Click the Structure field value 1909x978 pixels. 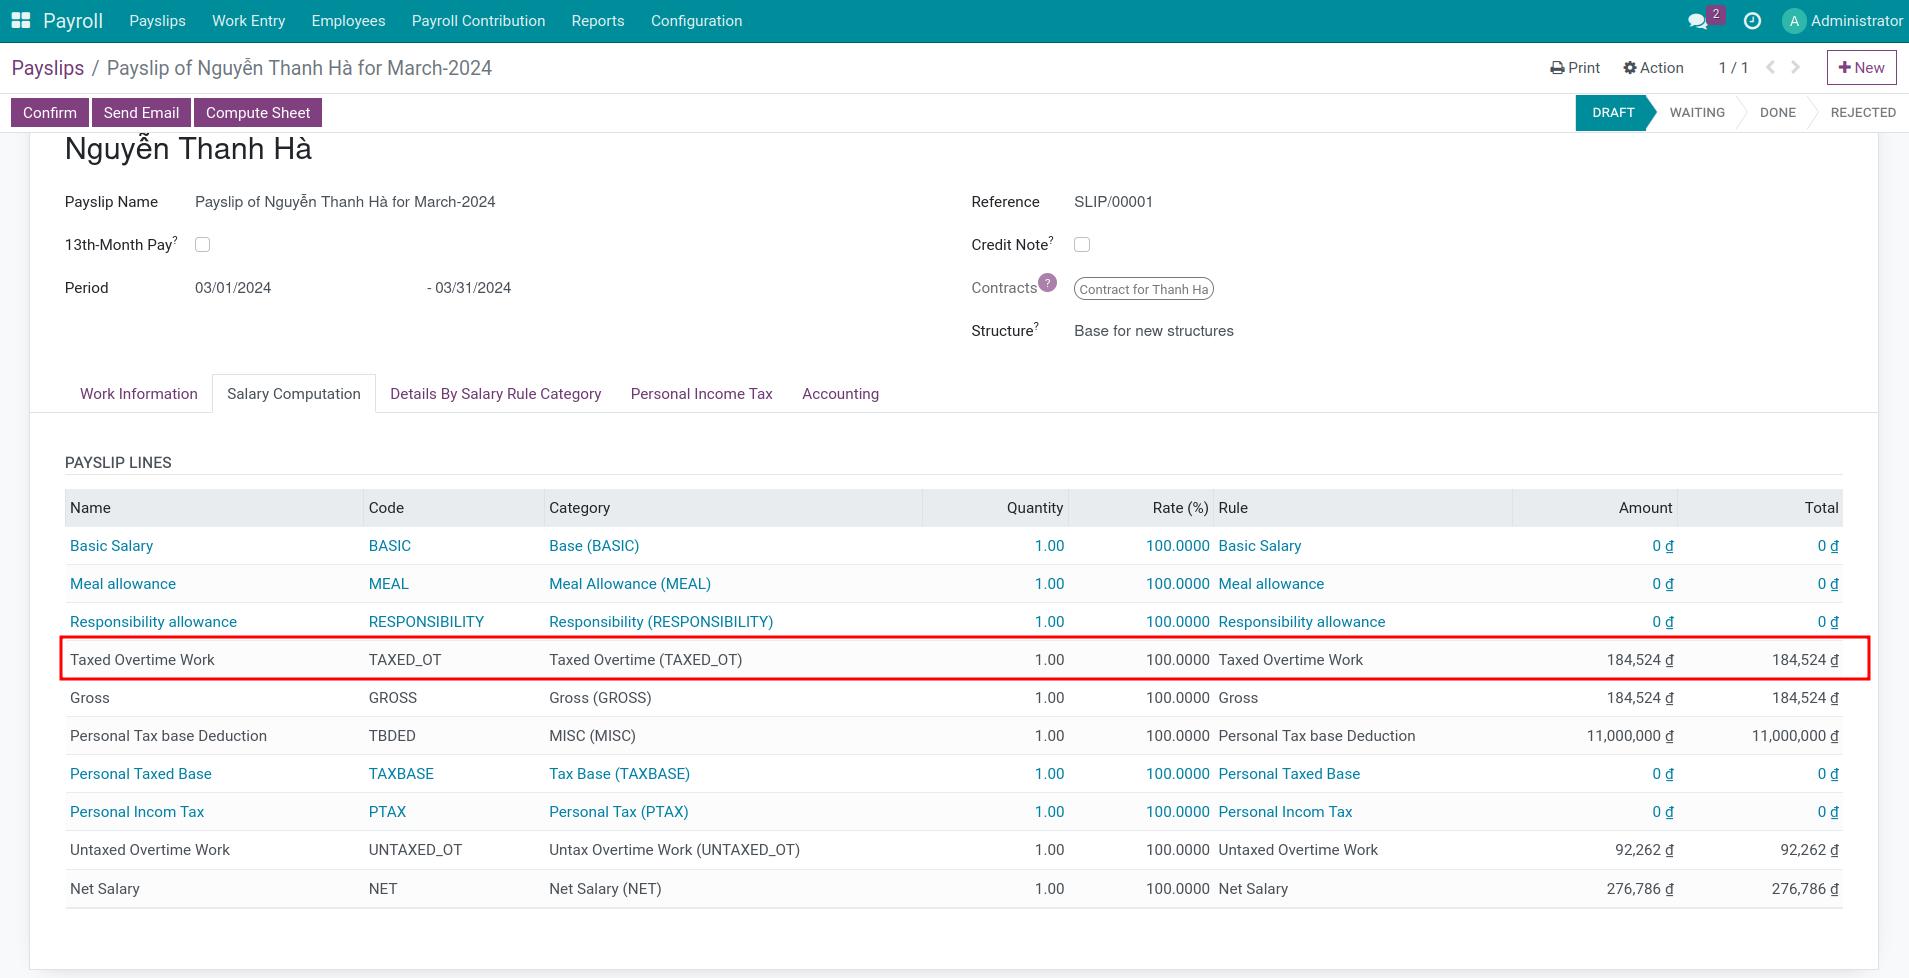pos(1154,331)
